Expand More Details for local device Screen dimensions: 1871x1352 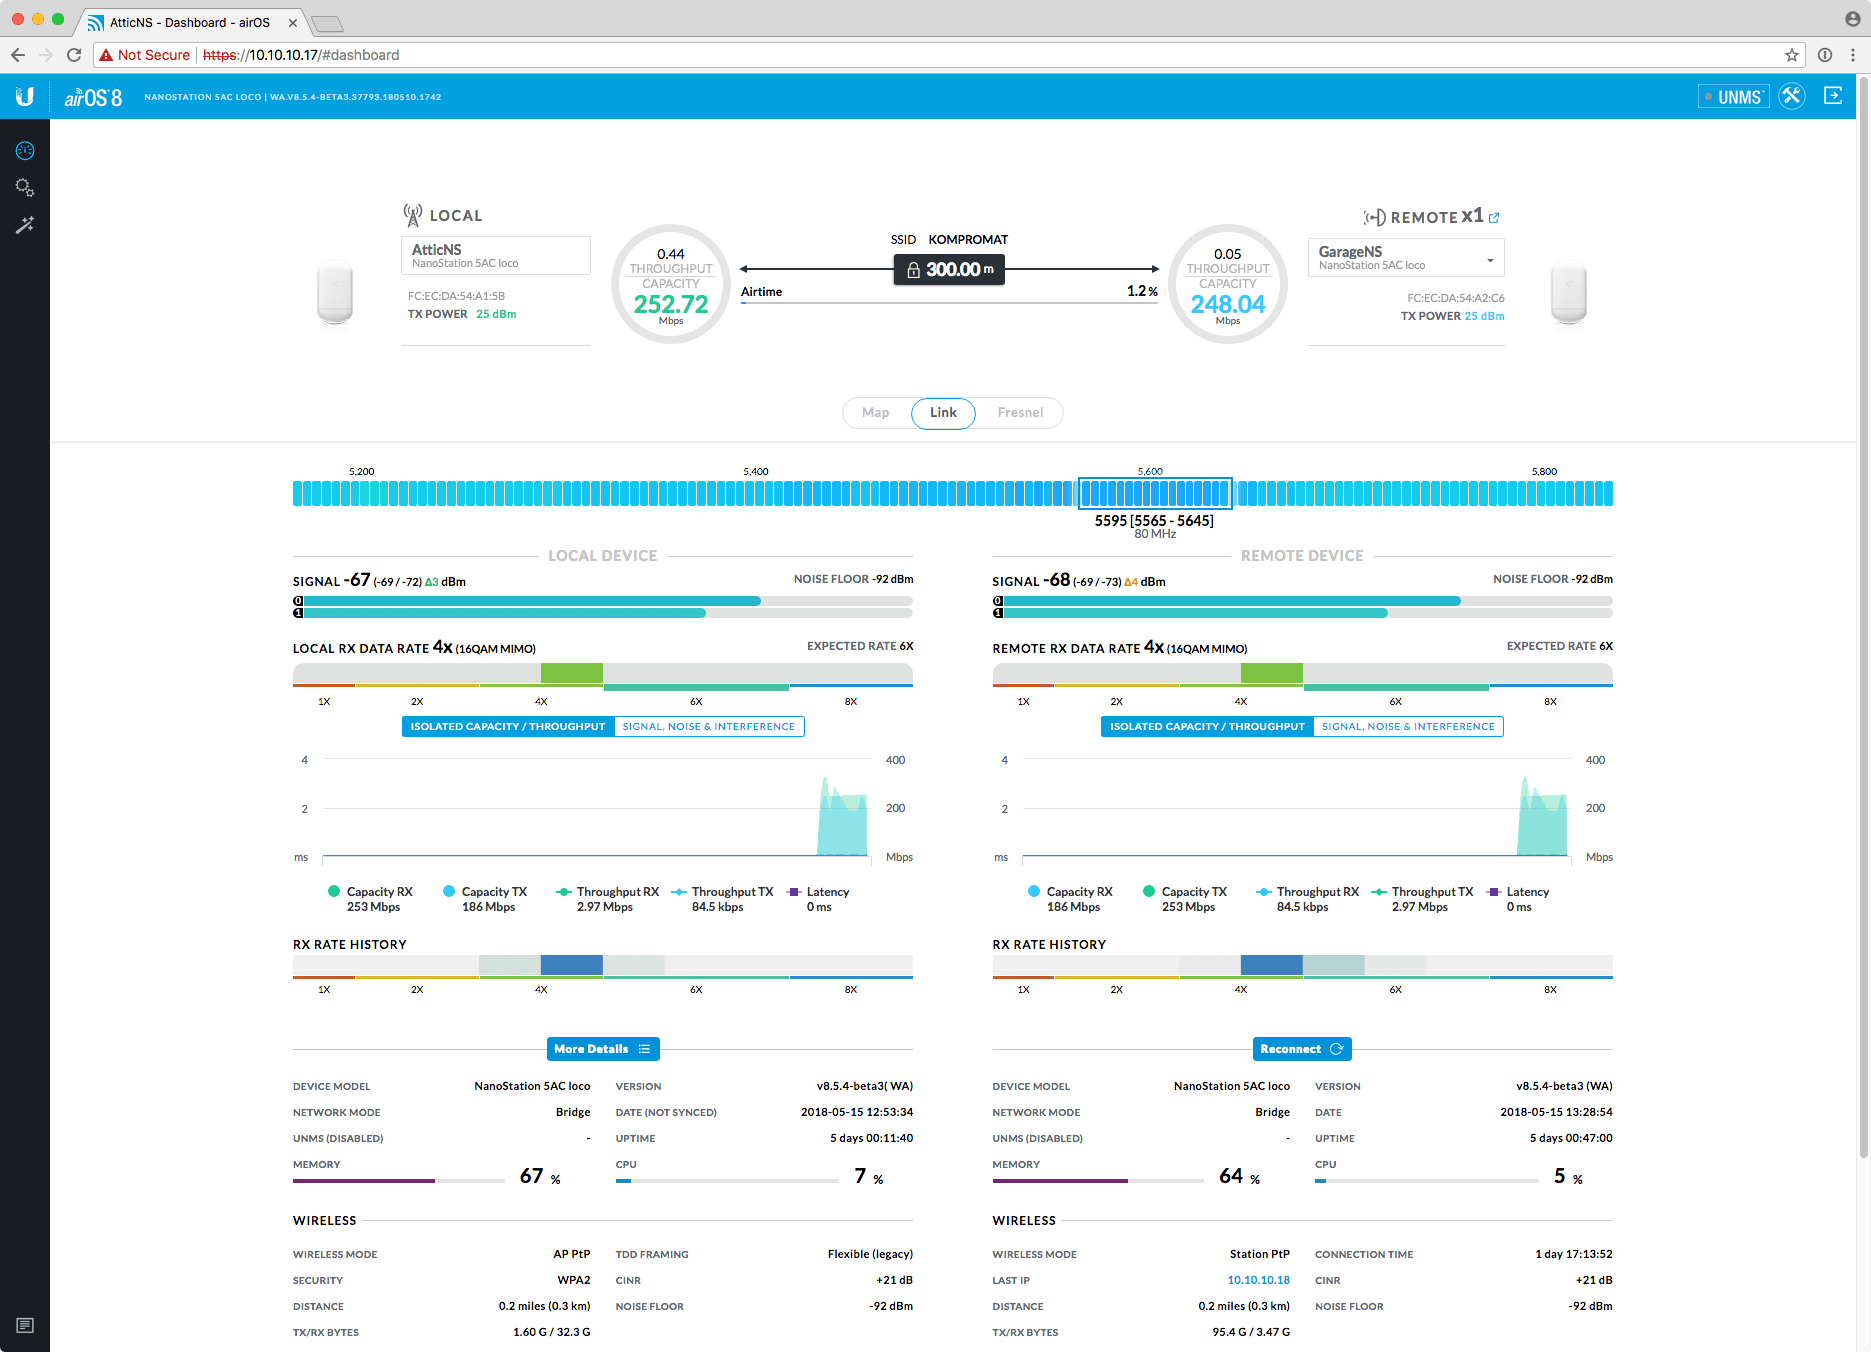[x=602, y=1049]
